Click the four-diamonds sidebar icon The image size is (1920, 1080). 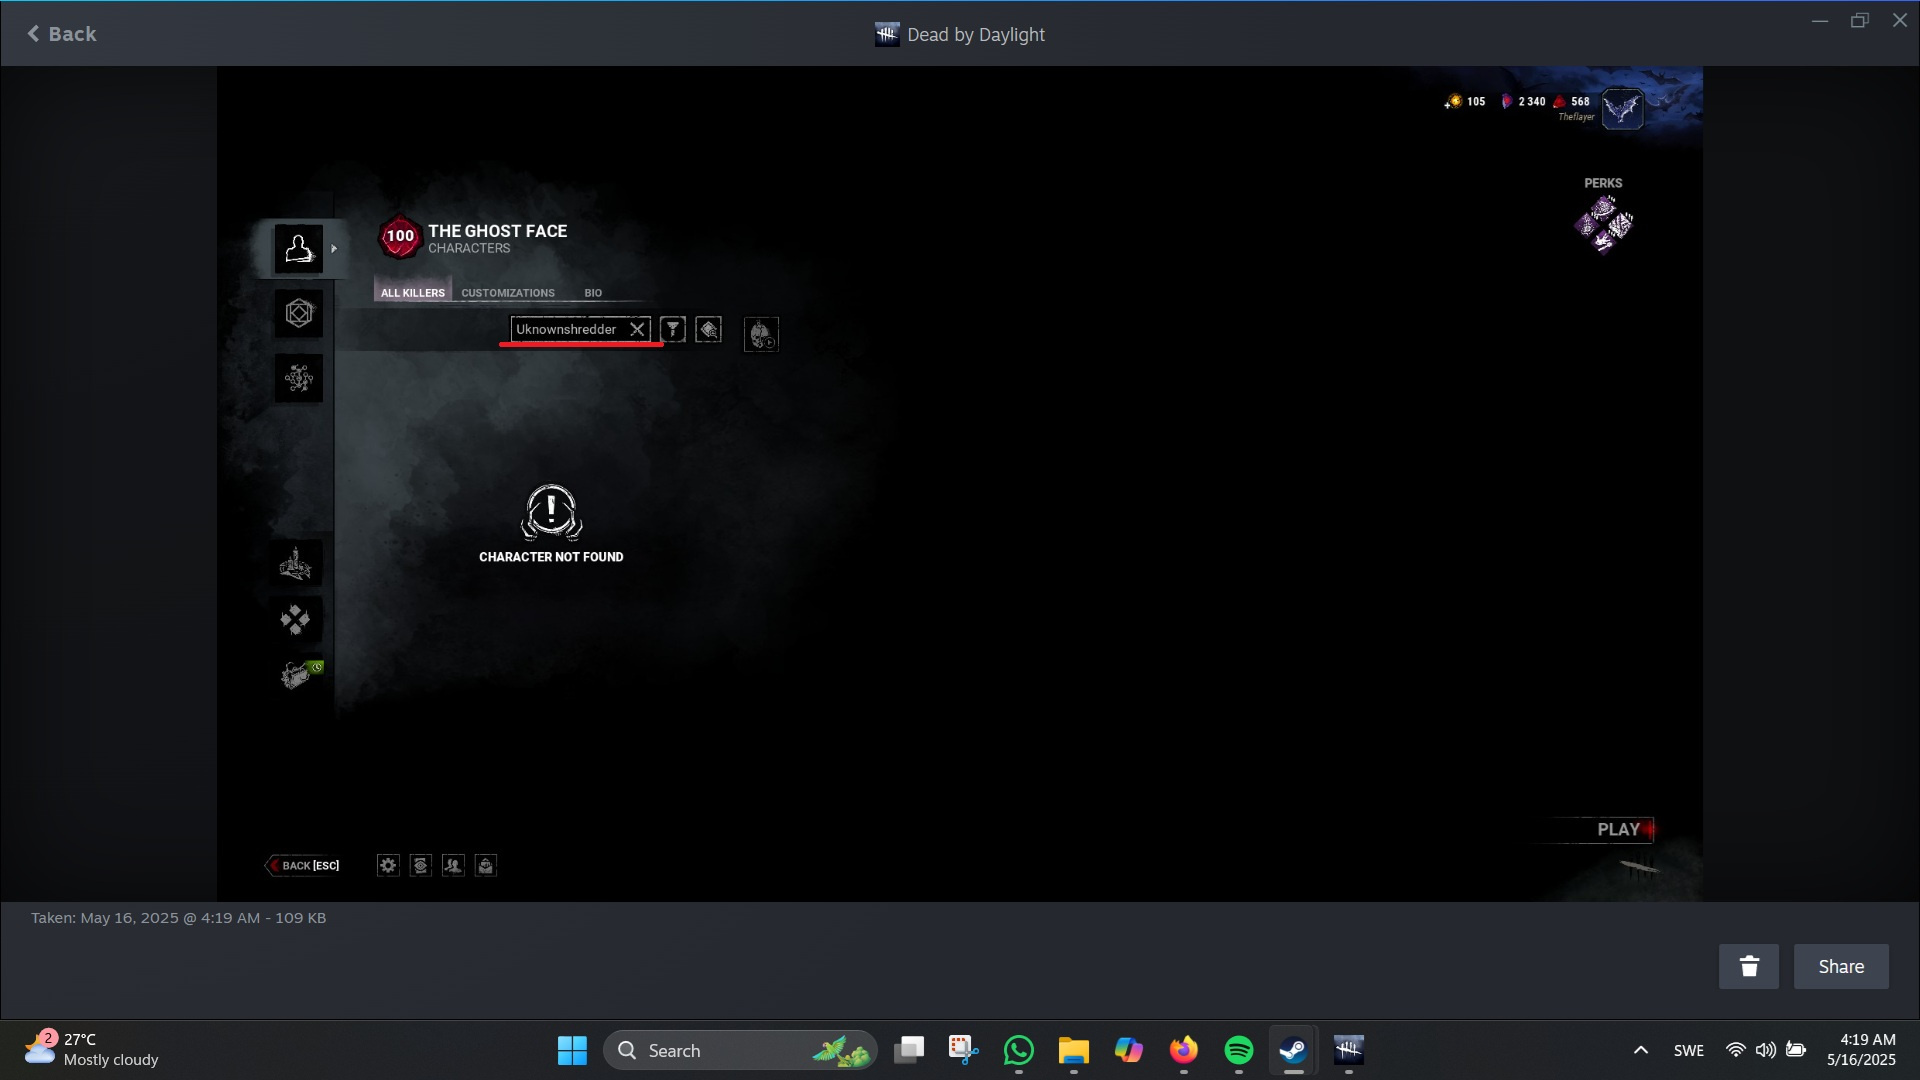pyautogui.click(x=296, y=620)
